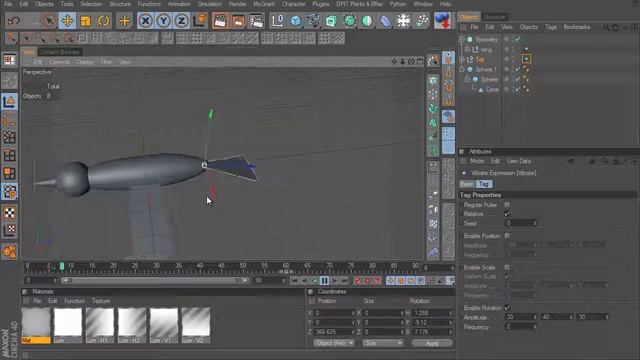
Task: Toggle the Relative checkbox
Action: click(507, 214)
